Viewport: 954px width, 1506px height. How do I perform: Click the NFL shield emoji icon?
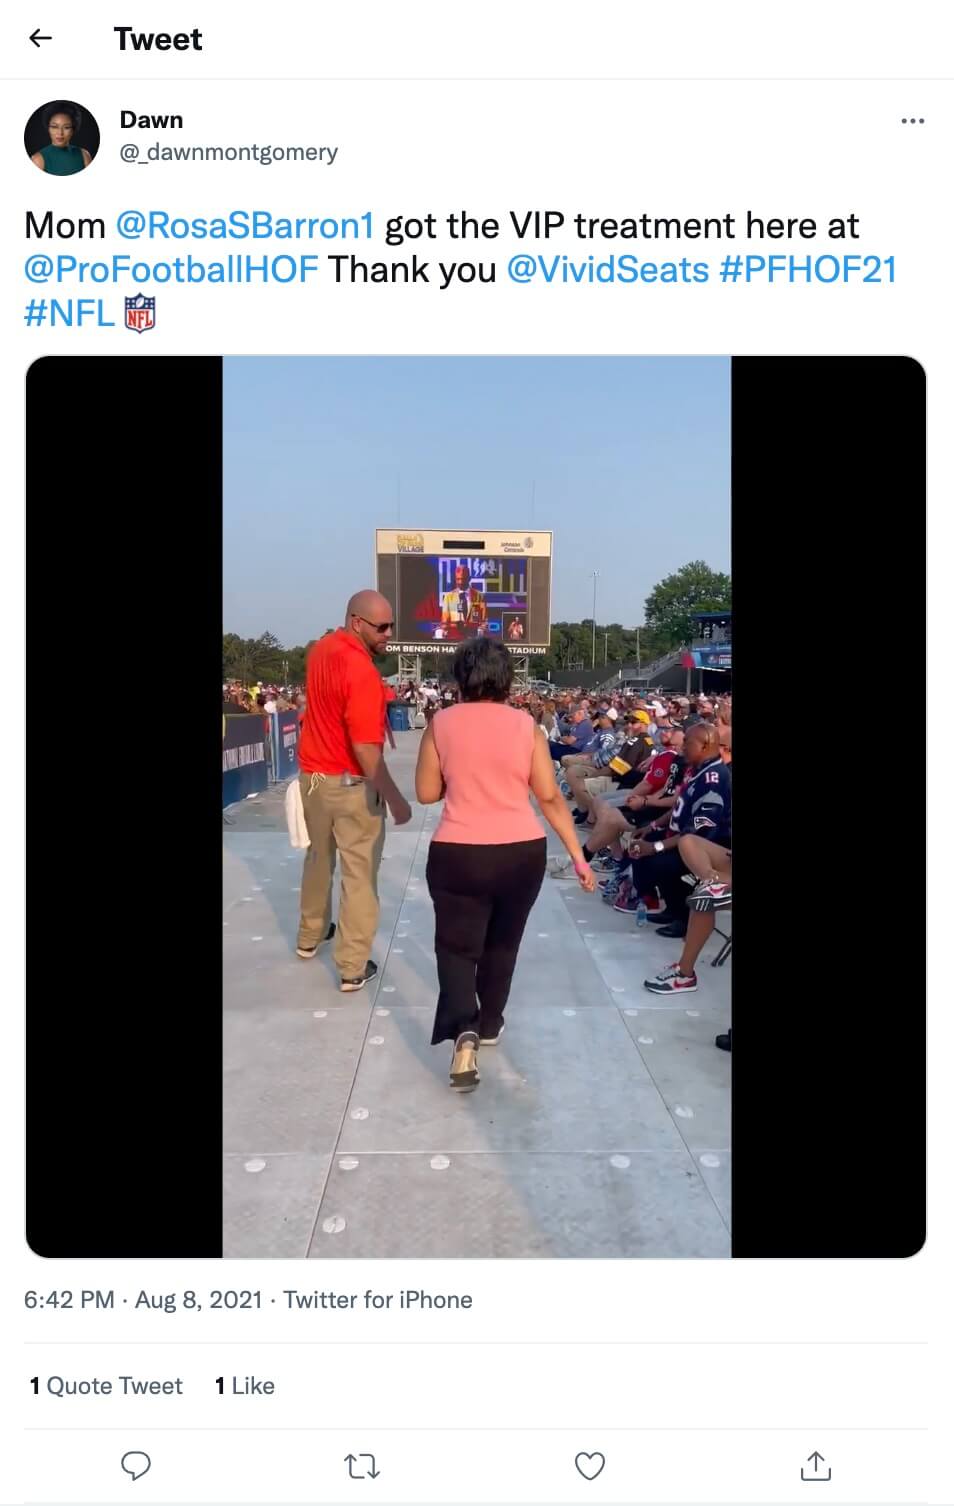click(x=139, y=313)
